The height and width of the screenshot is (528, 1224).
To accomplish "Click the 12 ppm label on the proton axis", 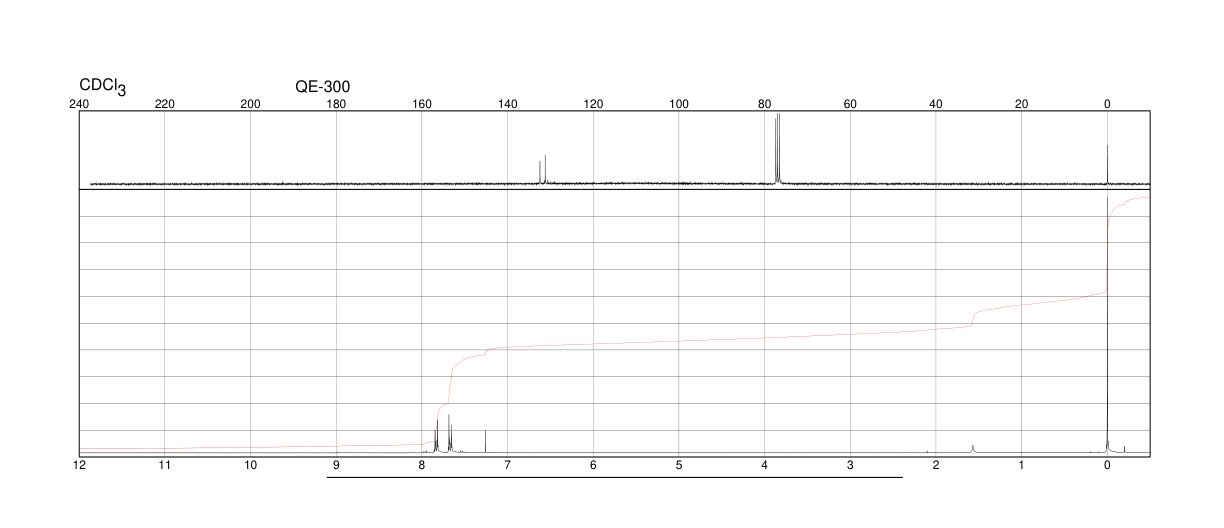I will coord(79,466).
